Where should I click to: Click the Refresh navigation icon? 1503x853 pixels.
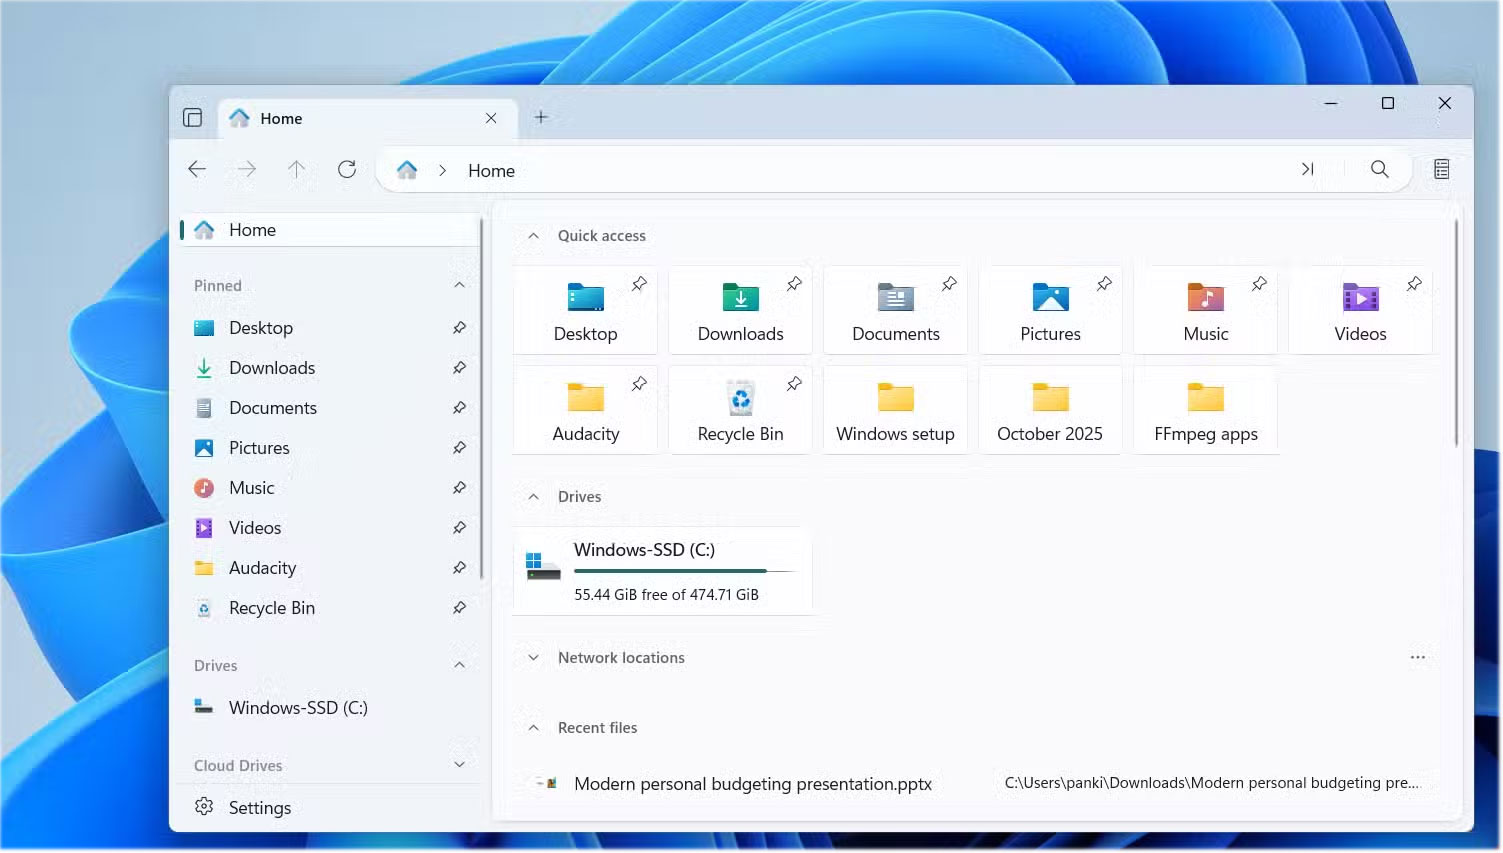347,169
